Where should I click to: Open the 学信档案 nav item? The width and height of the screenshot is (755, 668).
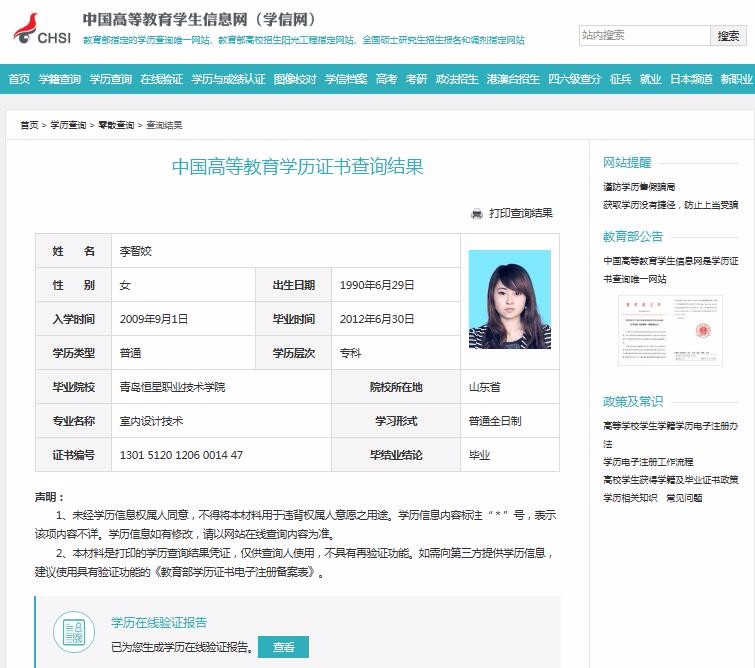click(x=346, y=79)
